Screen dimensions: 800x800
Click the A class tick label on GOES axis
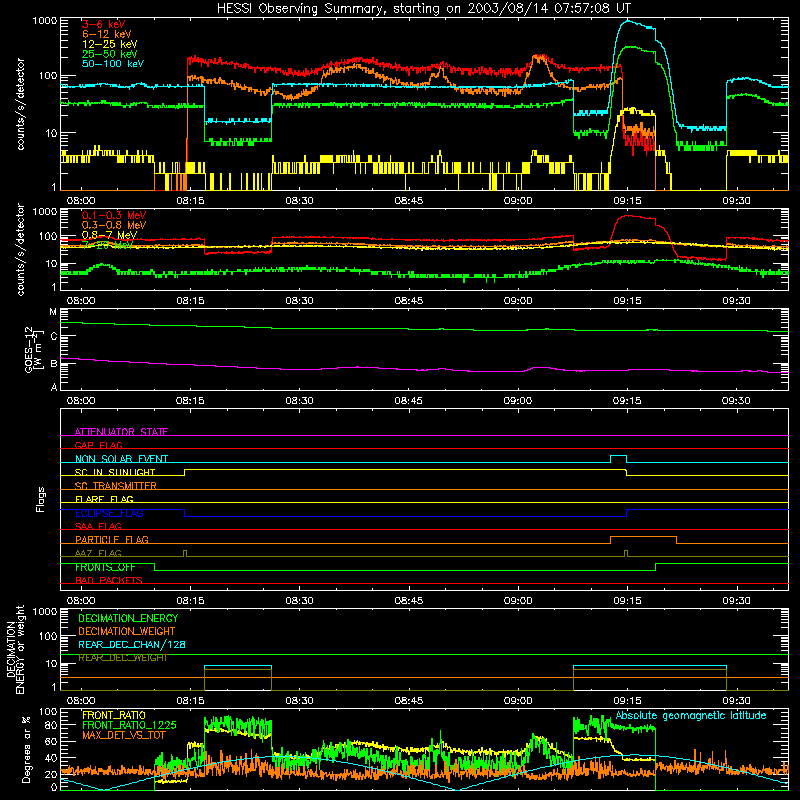pyautogui.click(x=54, y=387)
